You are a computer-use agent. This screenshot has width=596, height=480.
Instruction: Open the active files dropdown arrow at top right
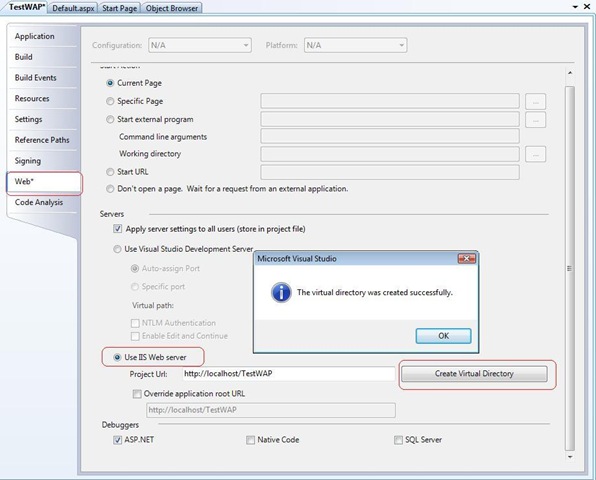click(x=575, y=7)
